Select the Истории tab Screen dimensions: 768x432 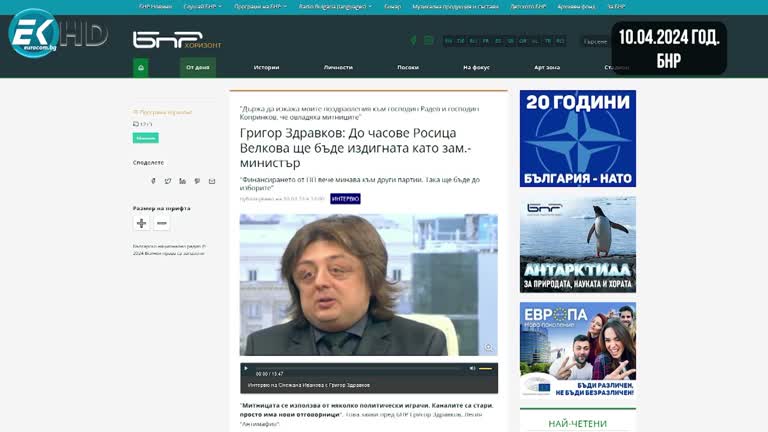266,68
